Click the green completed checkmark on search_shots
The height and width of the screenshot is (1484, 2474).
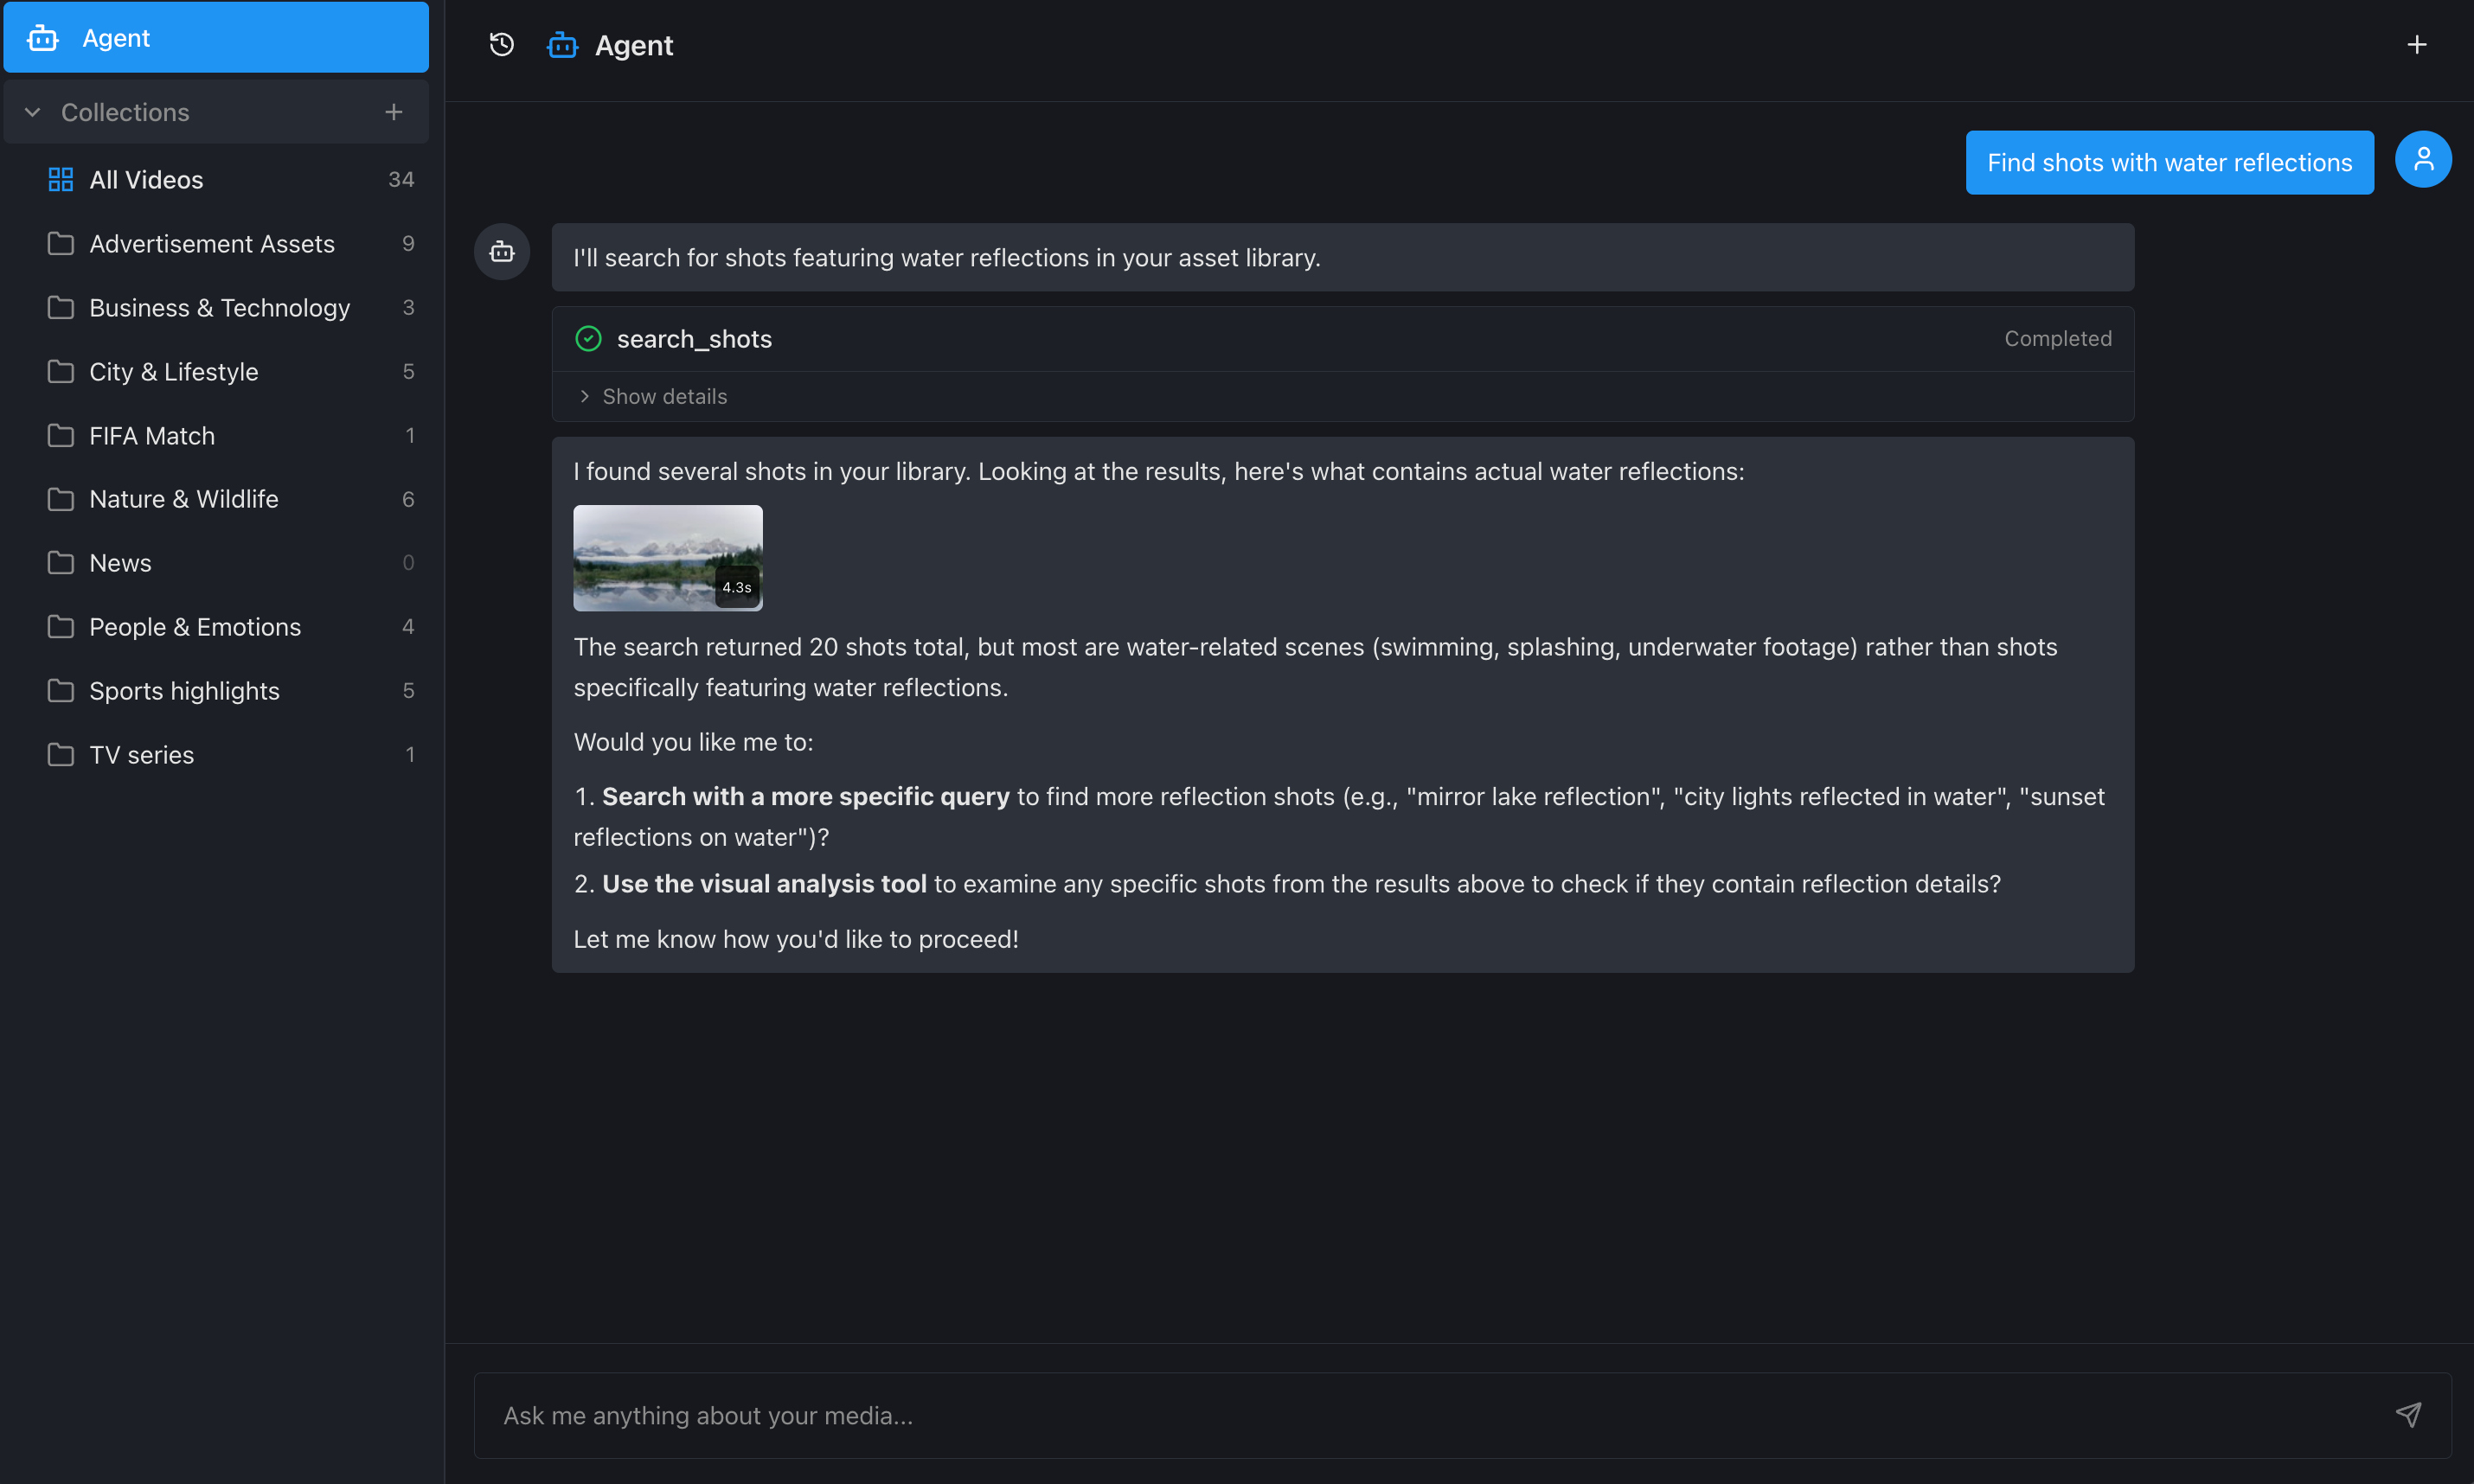click(x=588, y=338)
